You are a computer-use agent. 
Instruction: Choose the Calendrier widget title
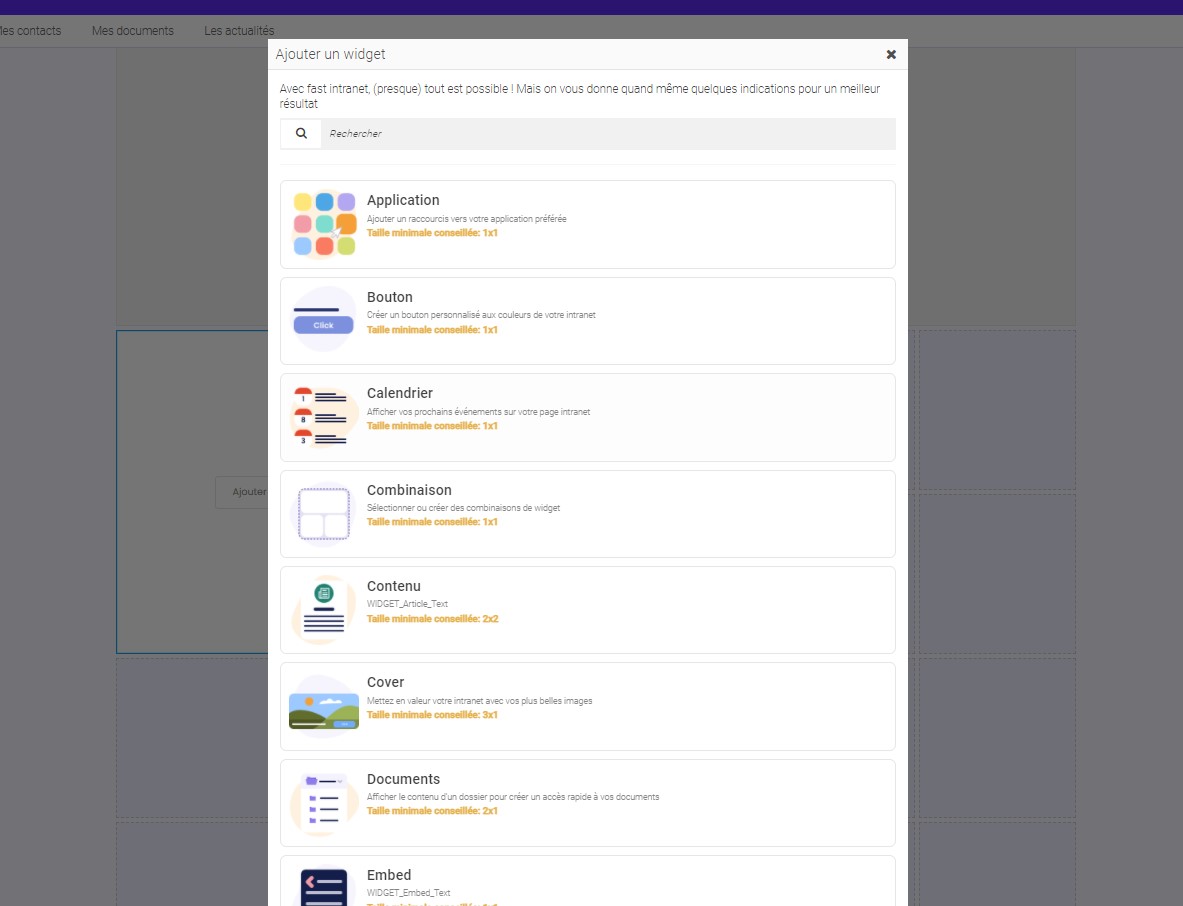(400, 393)
